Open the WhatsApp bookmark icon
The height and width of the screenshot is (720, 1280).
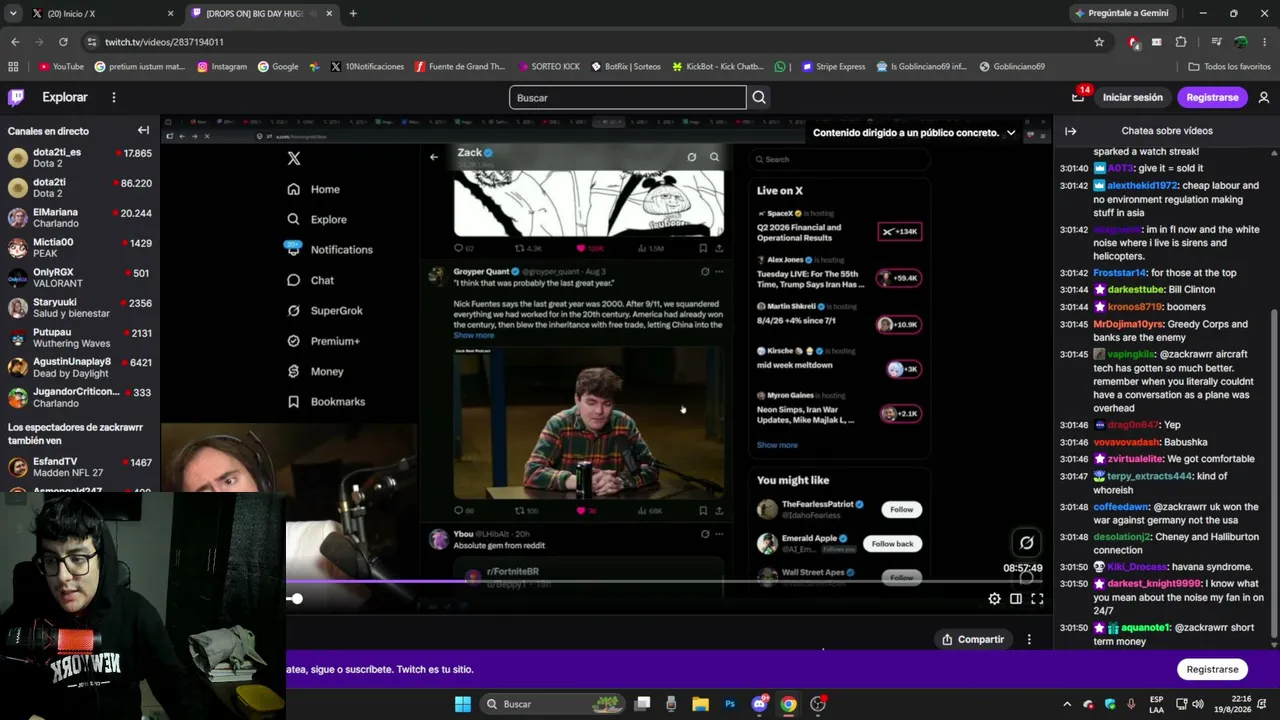click(x=780, y=67)
